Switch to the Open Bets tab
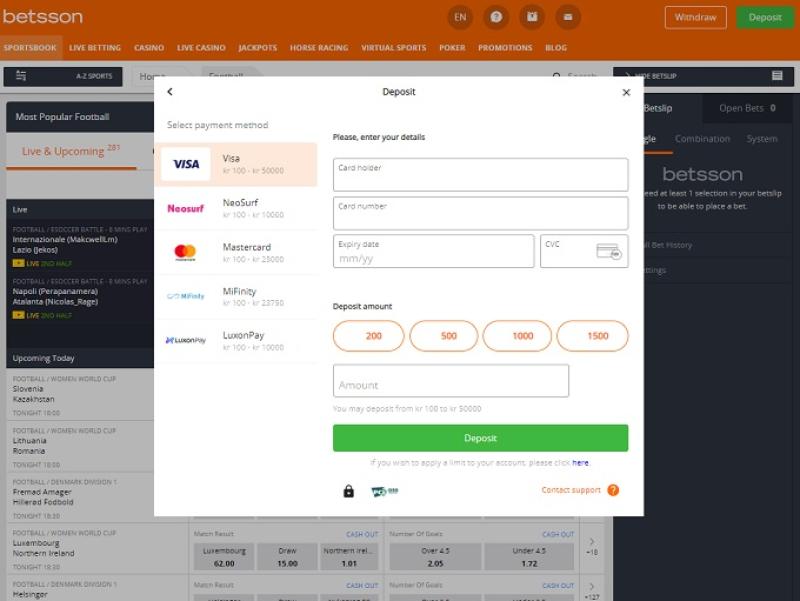 tap(747, 108)
